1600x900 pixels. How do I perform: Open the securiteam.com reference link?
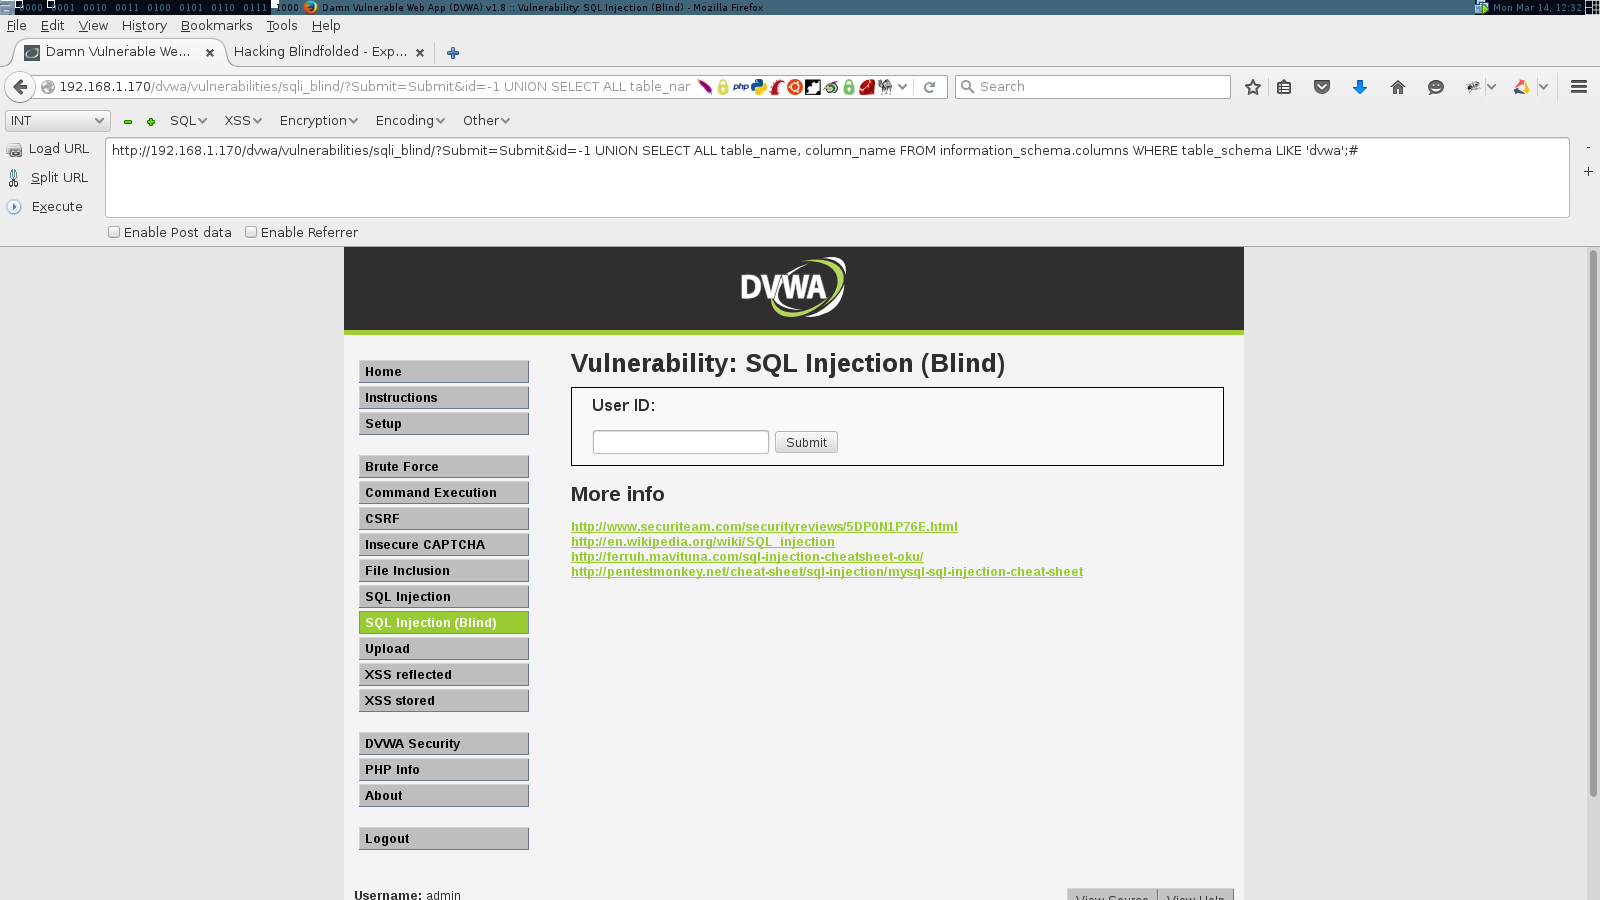[x=764, y=527]
